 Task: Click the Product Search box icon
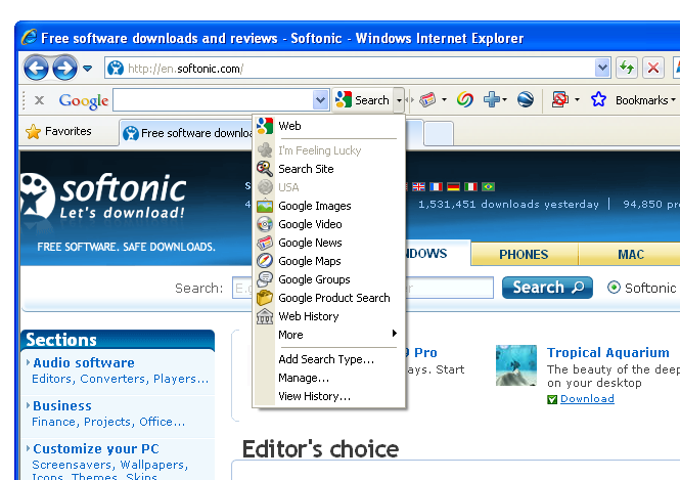pos(265,298)
